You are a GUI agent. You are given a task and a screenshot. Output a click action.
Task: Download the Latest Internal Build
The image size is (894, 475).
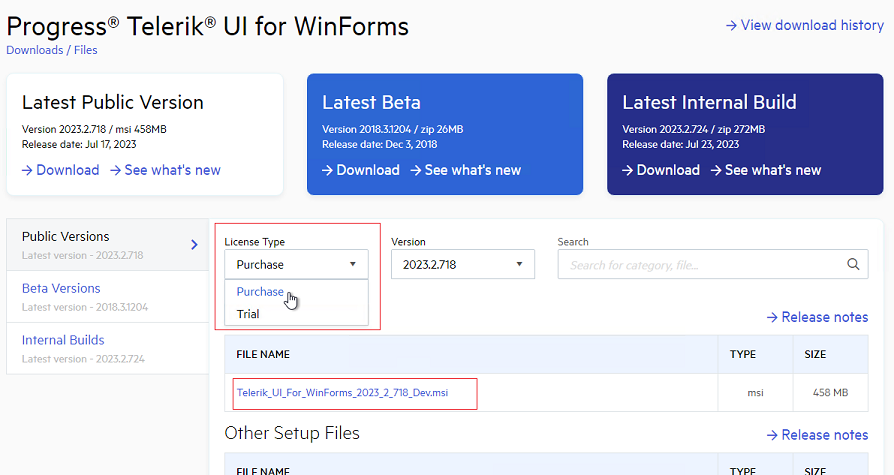(661, 170)
